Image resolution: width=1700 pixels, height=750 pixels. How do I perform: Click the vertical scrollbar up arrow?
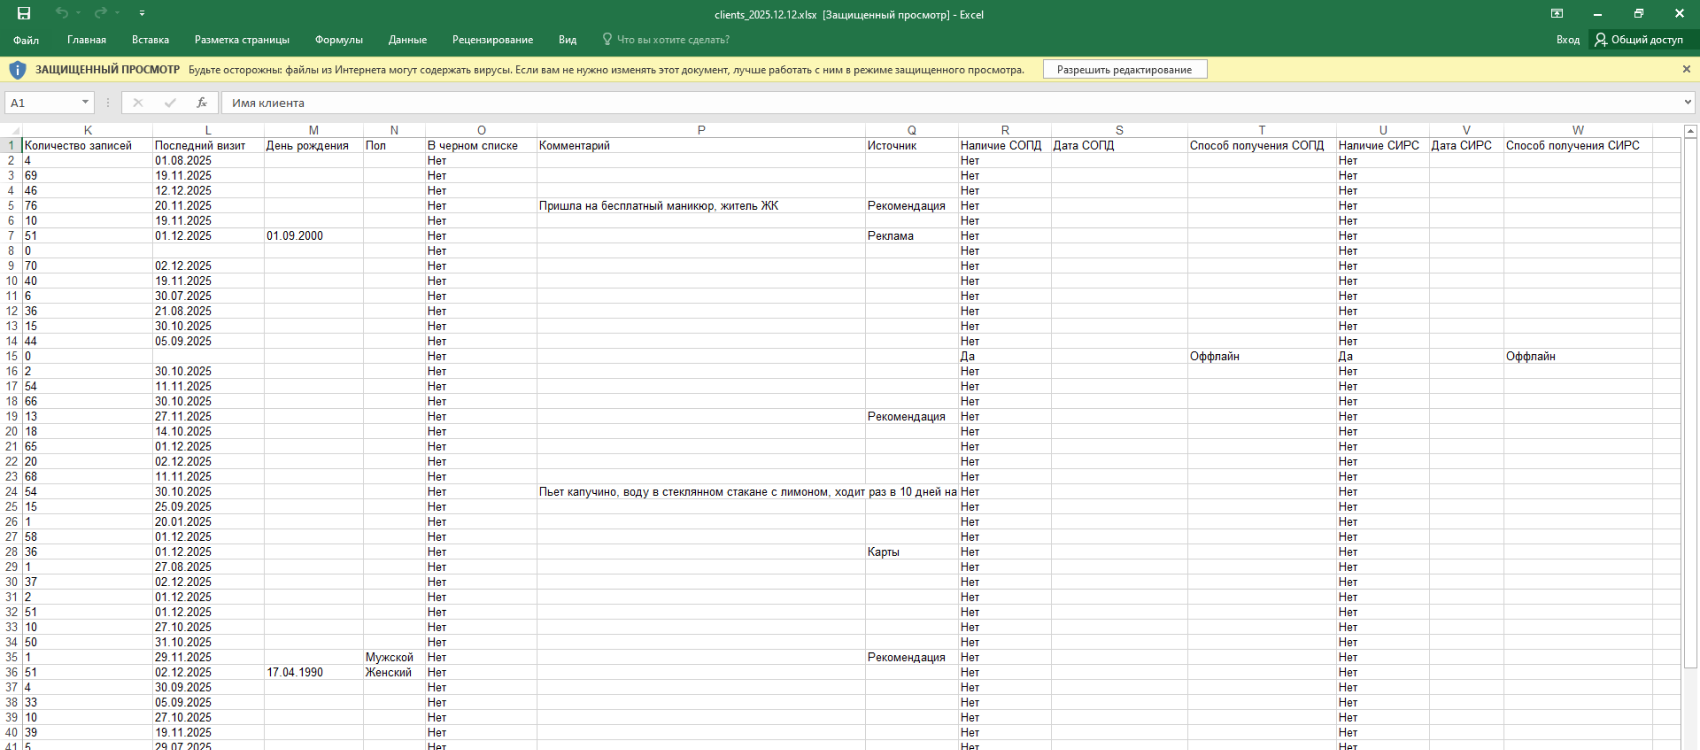tap(1691, 131)
